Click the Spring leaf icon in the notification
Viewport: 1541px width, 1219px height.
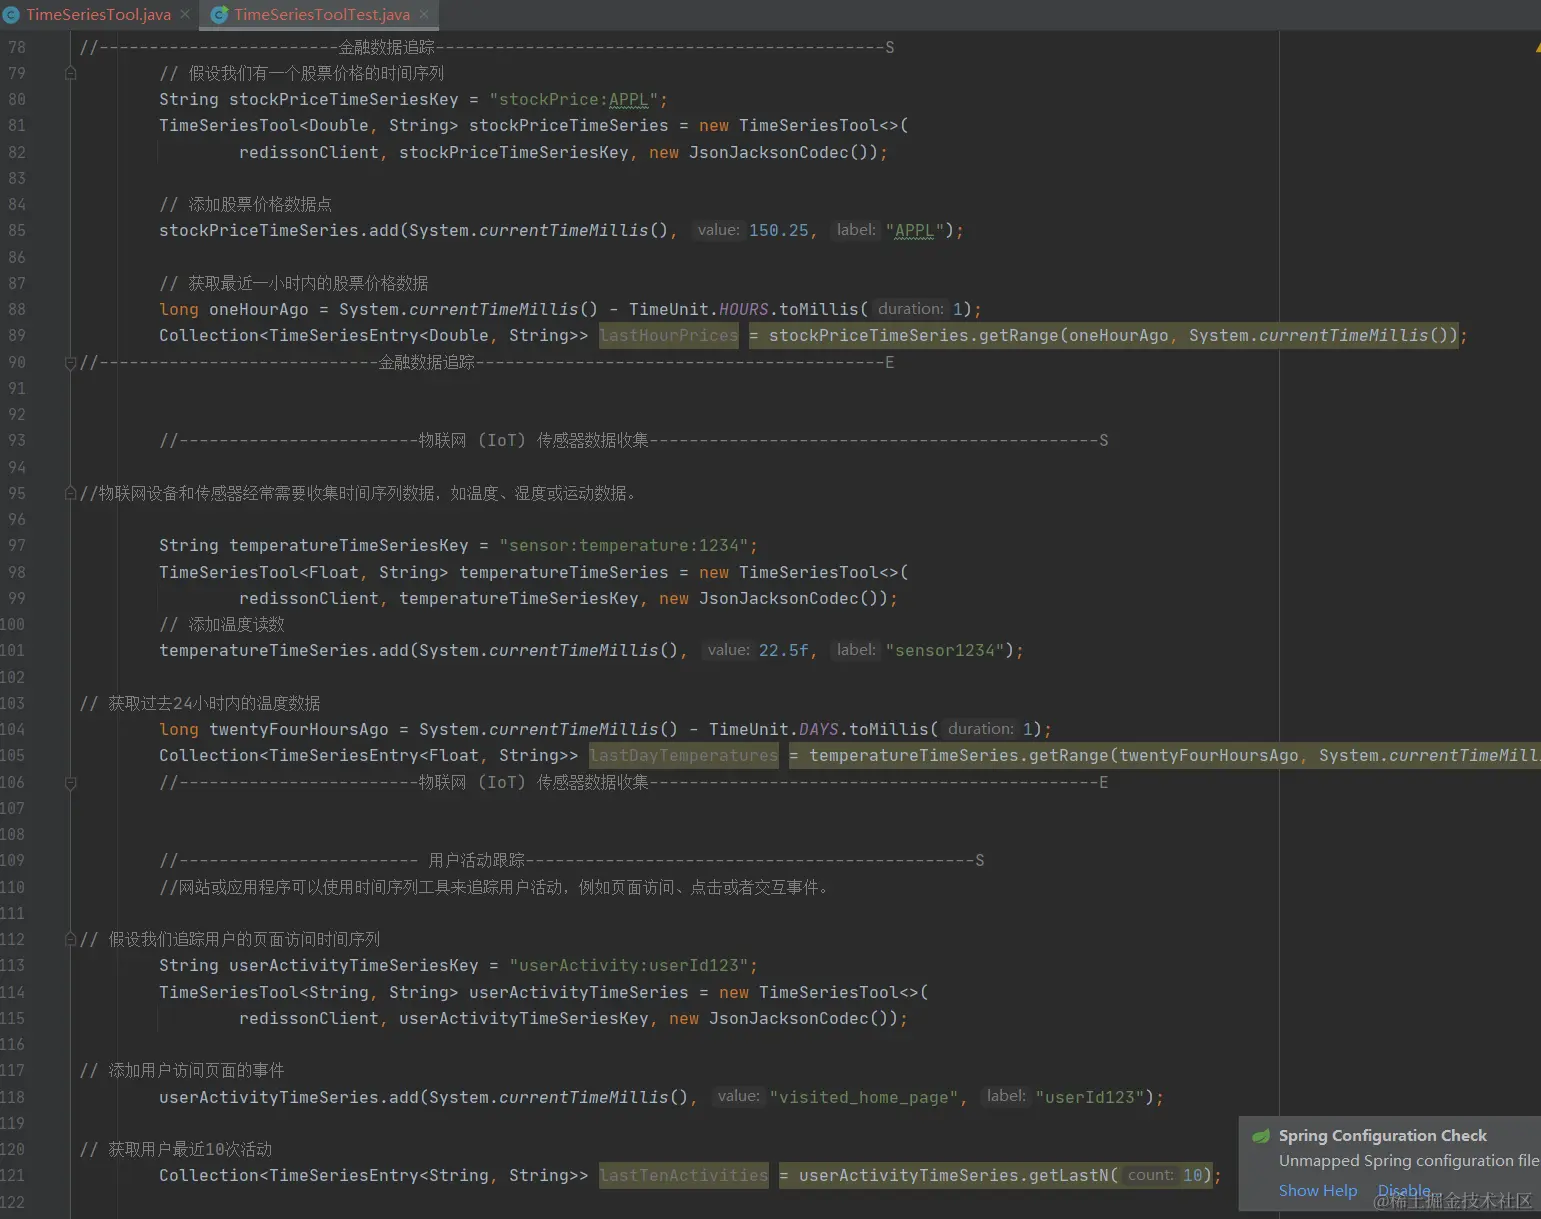coord(1261,1136)
